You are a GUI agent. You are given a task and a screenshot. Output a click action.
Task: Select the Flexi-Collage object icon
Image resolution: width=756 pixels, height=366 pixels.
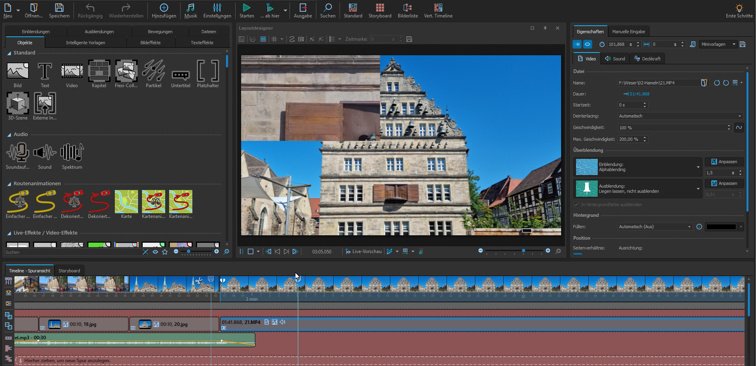(x=126, y=71)
